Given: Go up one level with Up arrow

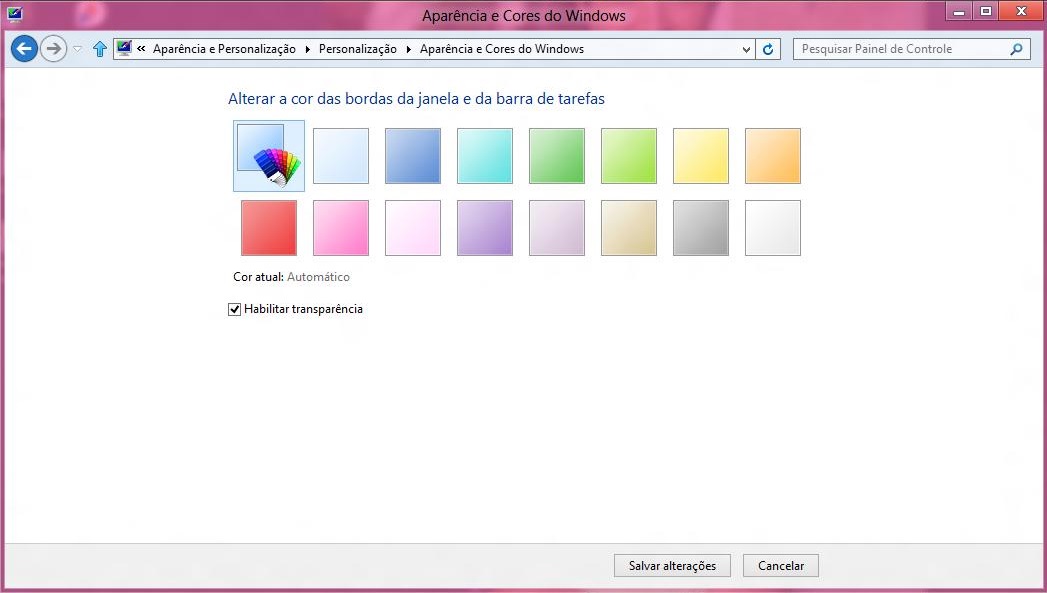Looking at the screenshot, I should click(x=99, y=49).
